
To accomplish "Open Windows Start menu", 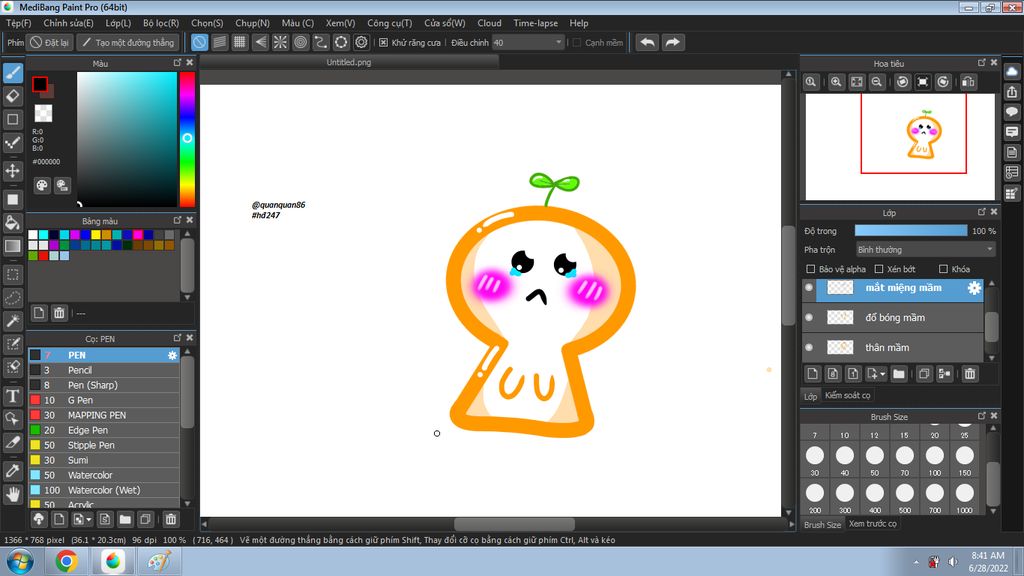I will tap(20, 561).
